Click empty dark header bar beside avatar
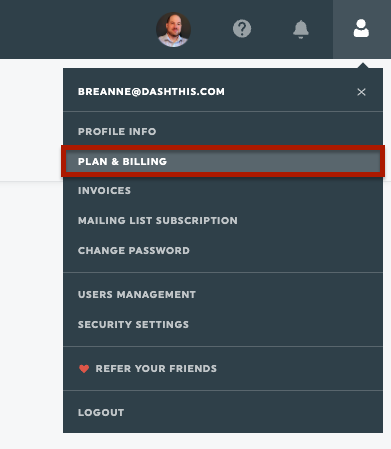The image size is (391, 449). point(77,29)
